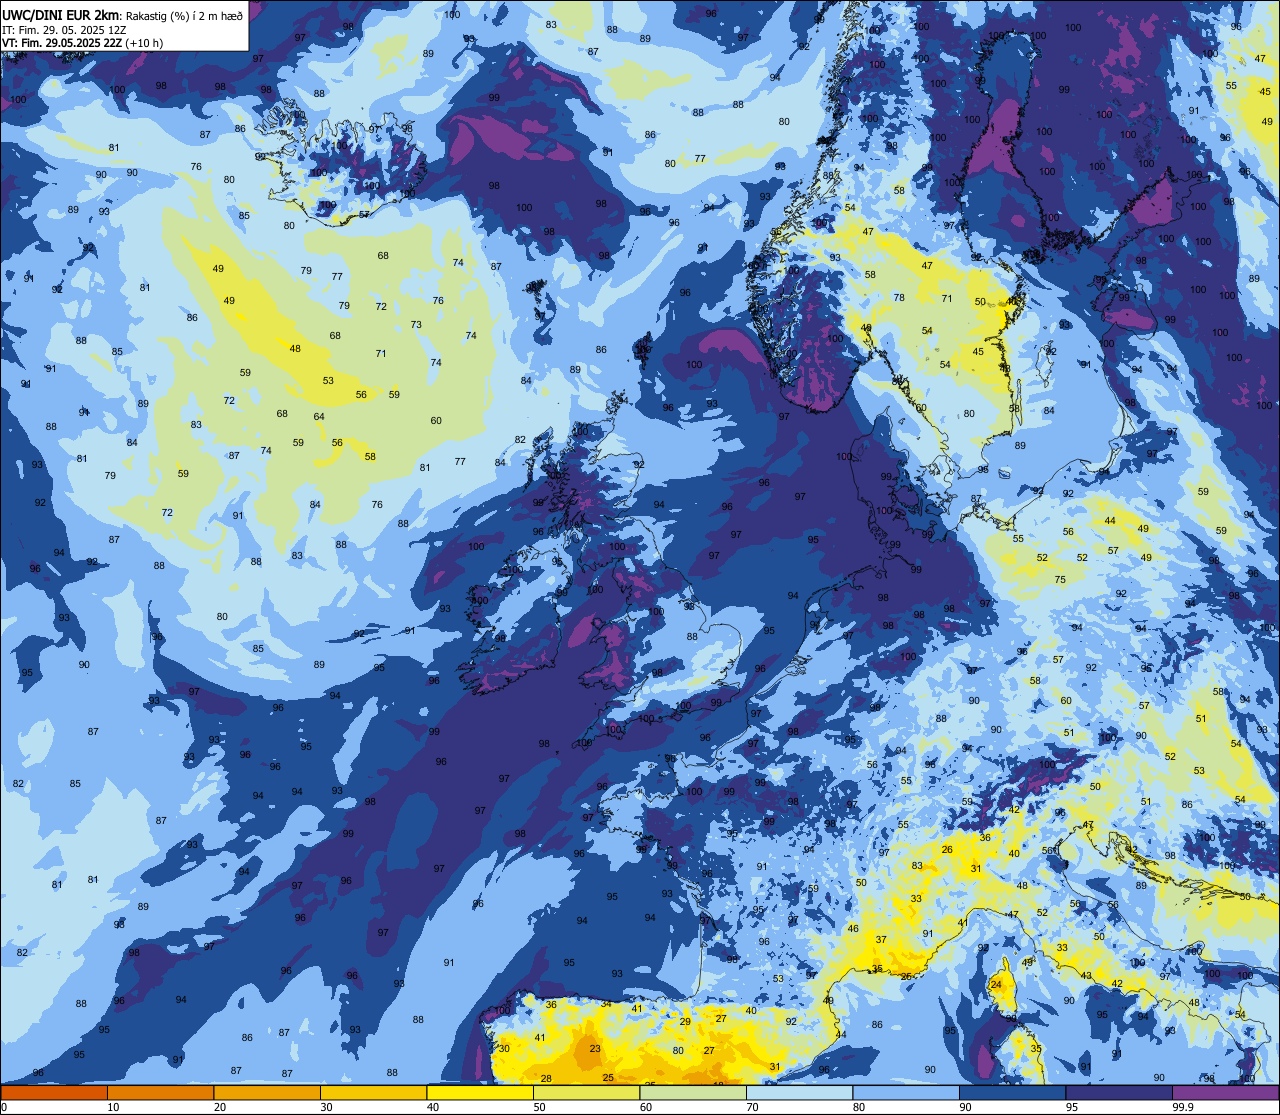Click the legend scale label "95" below the map
Image resolution: width=1280 pixels, height=1115 pixels.
pyautogui.click(x=1072, y=1107)
